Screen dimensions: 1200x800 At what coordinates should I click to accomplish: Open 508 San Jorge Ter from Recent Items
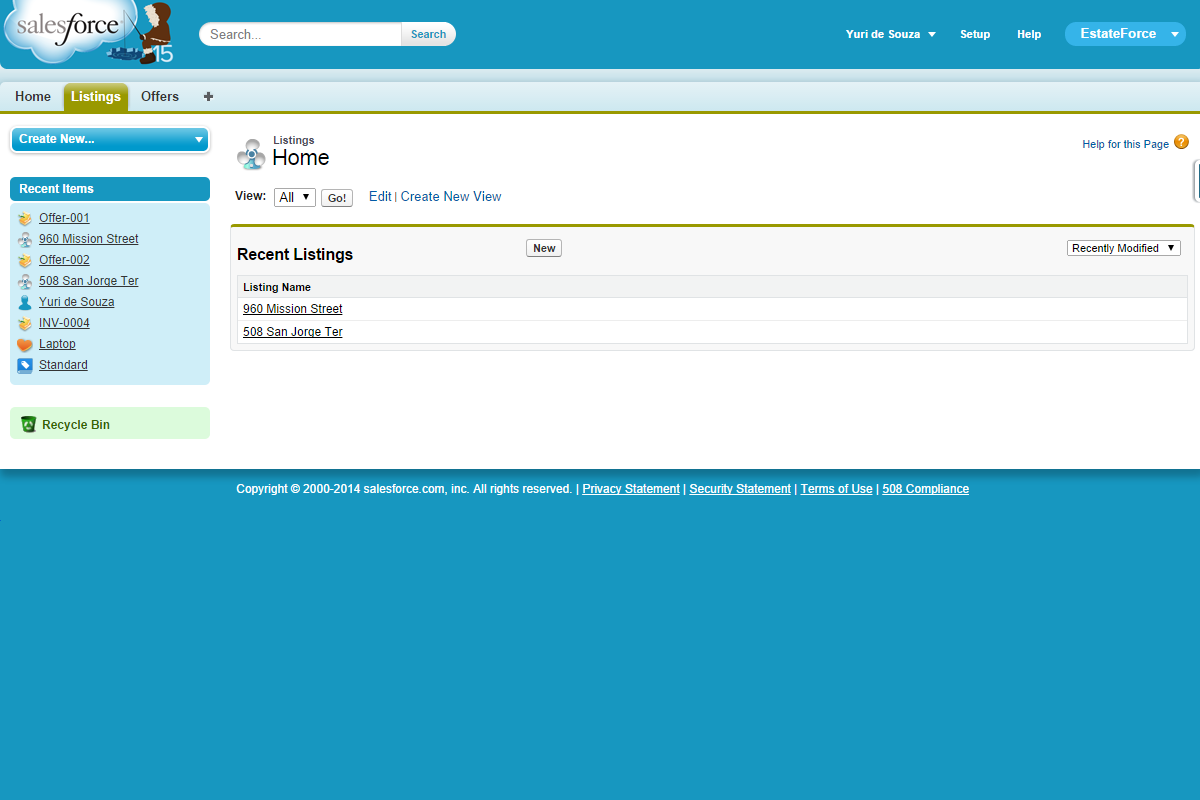[89, 281]
